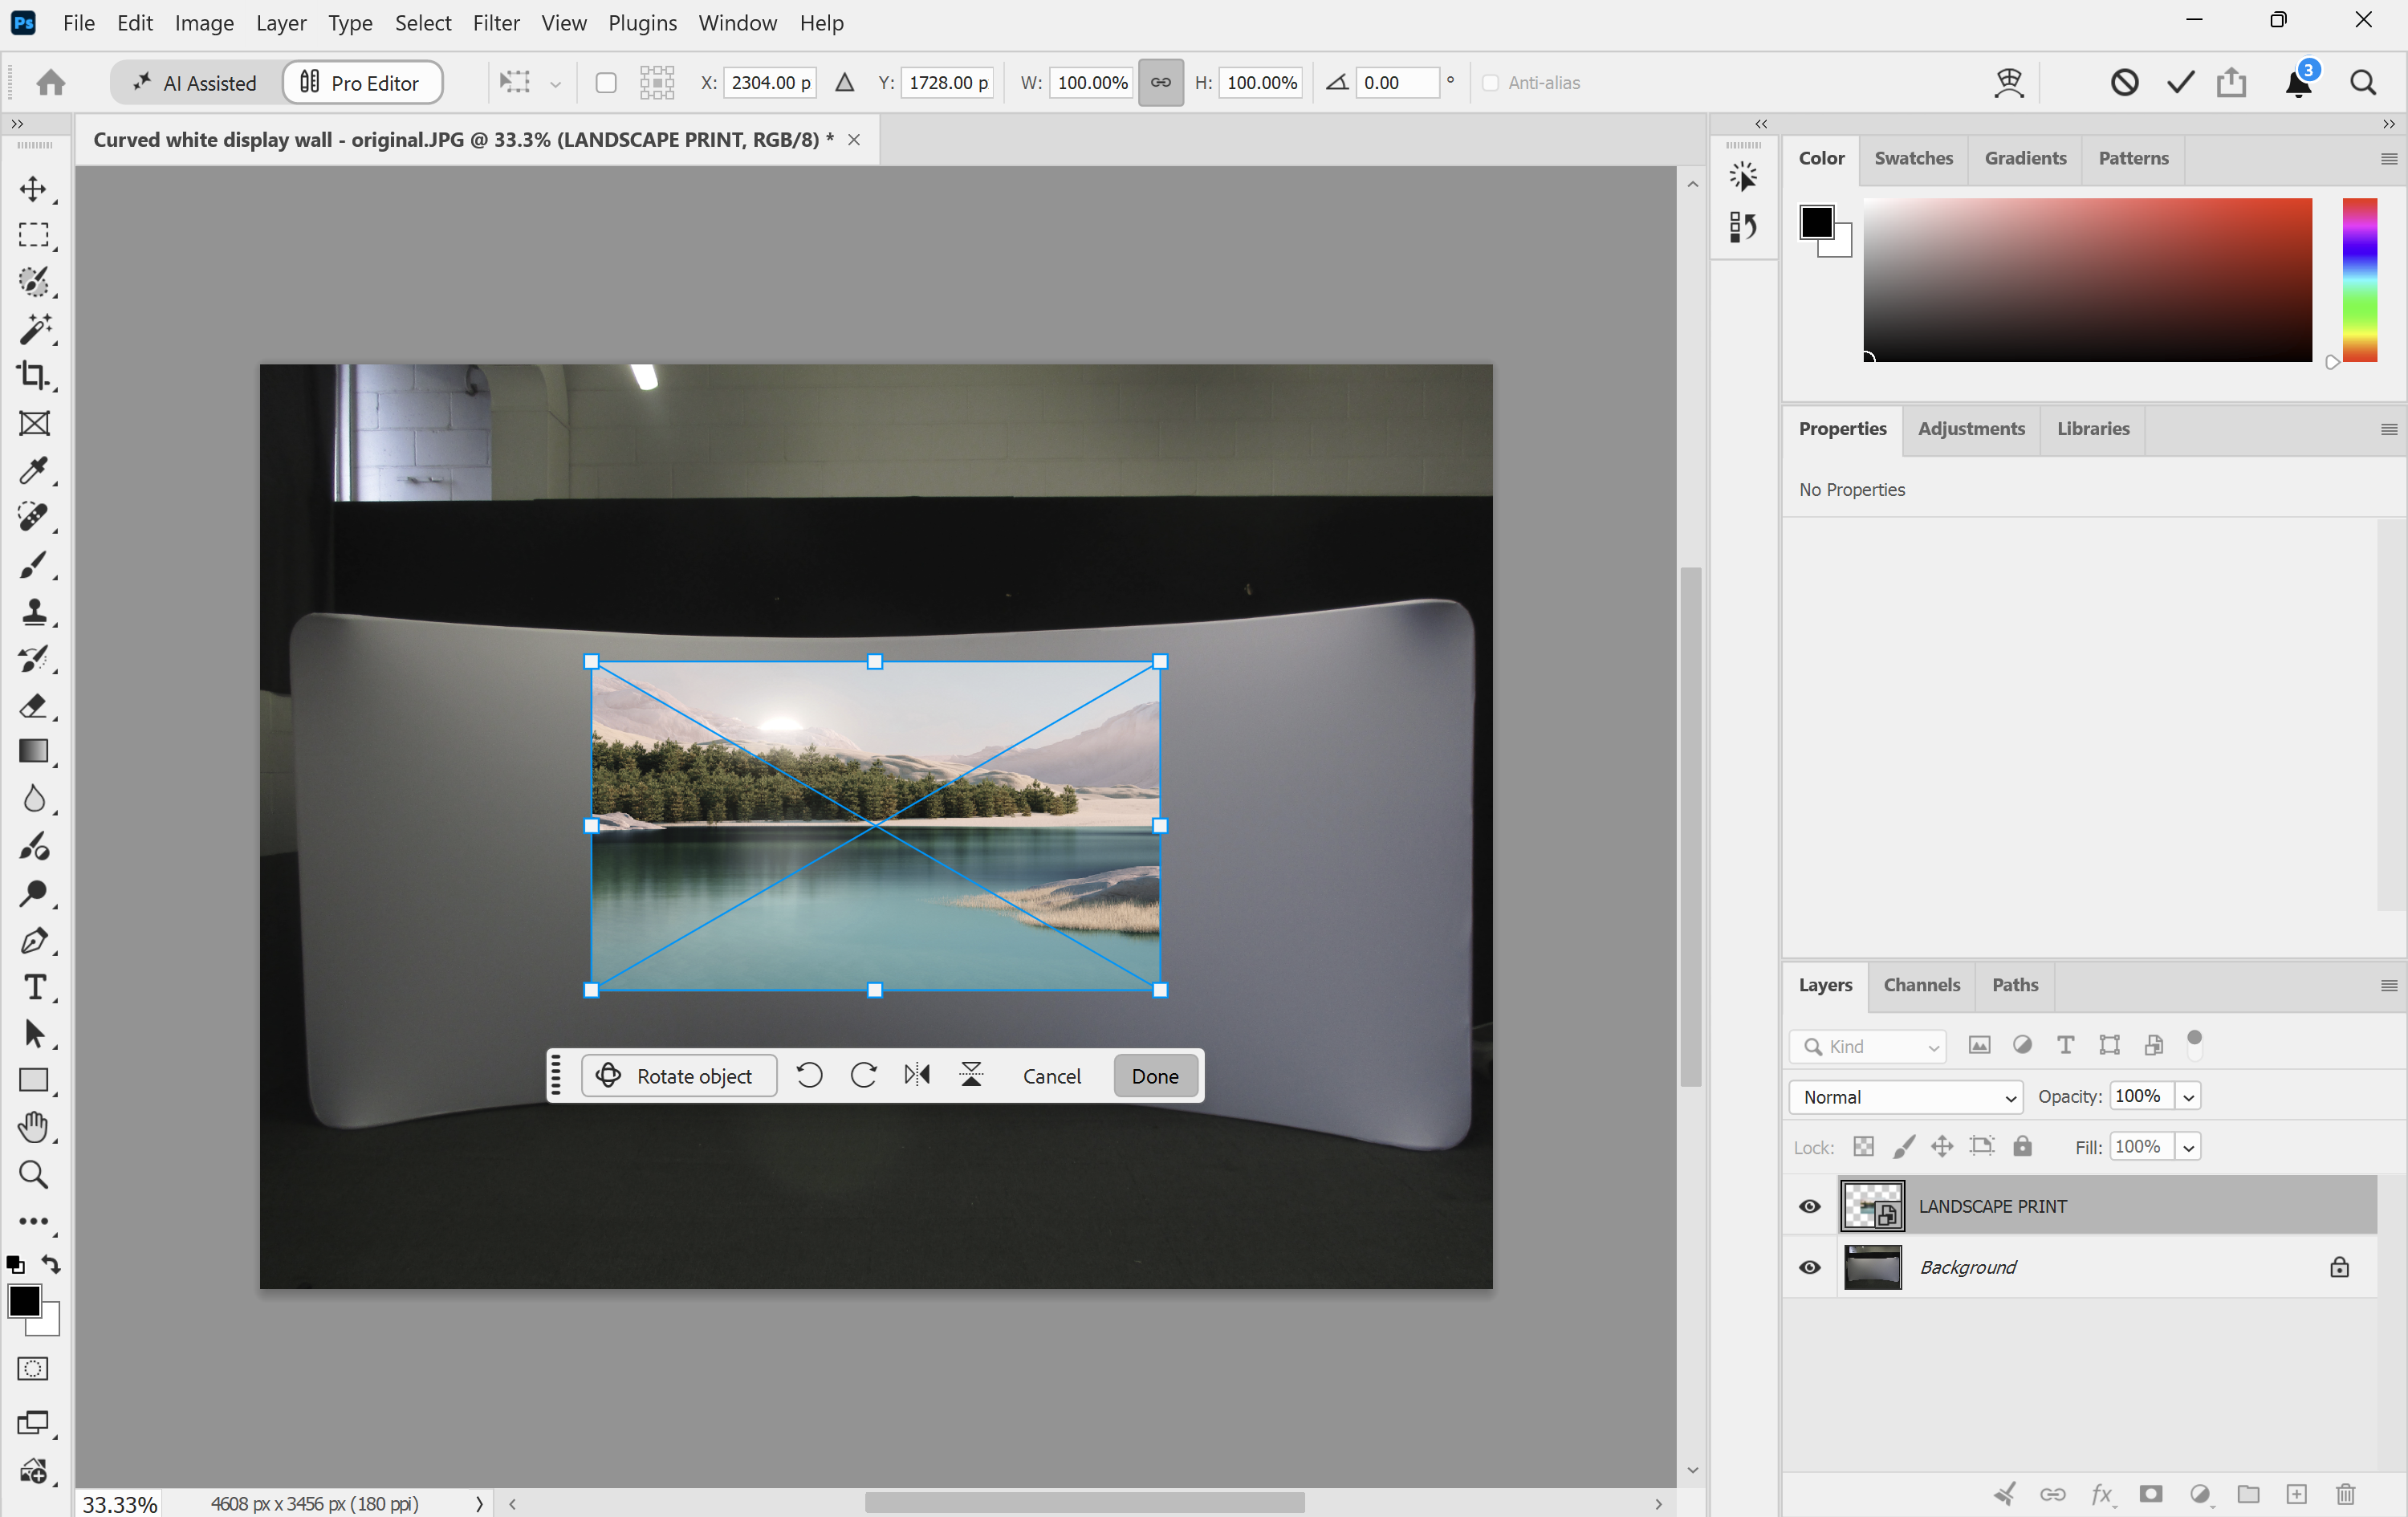Image resolution: width=2408 pixels, height=1517 pixels.
Task: Open the Kind layer filter dropdown
Action: coord(1867,1046)
